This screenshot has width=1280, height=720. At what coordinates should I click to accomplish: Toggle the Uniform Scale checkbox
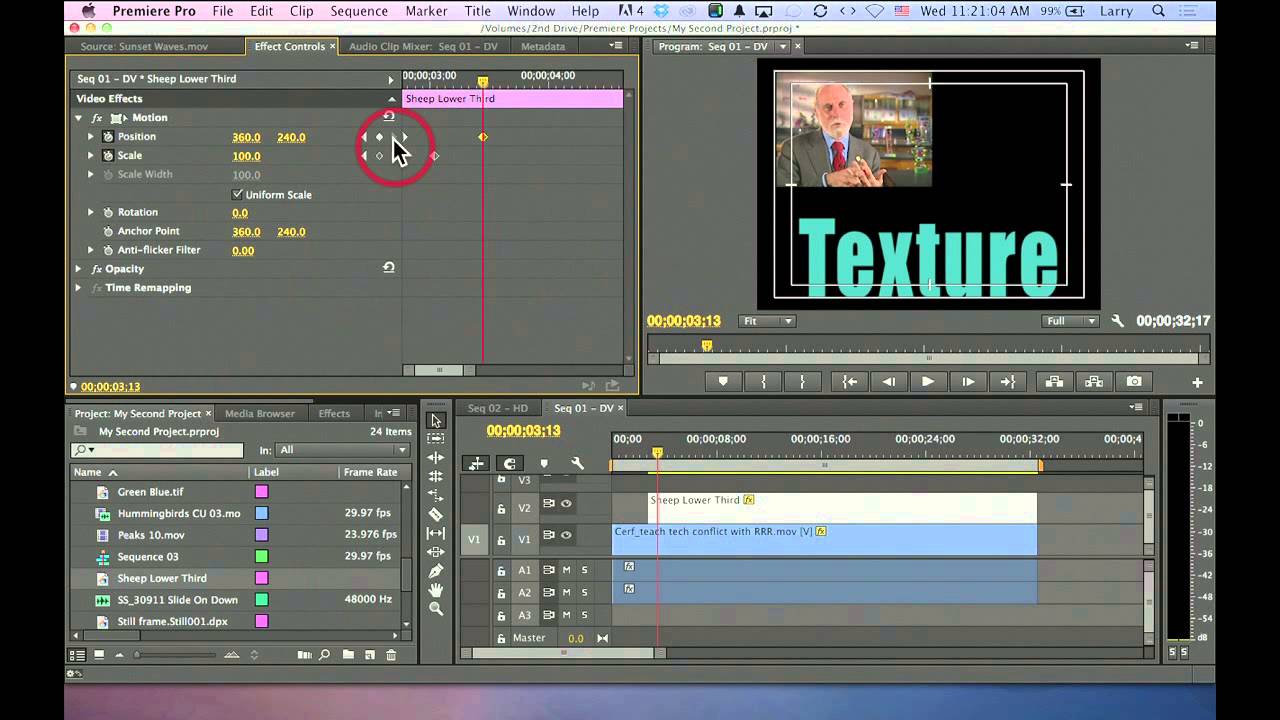pos(237,194)
